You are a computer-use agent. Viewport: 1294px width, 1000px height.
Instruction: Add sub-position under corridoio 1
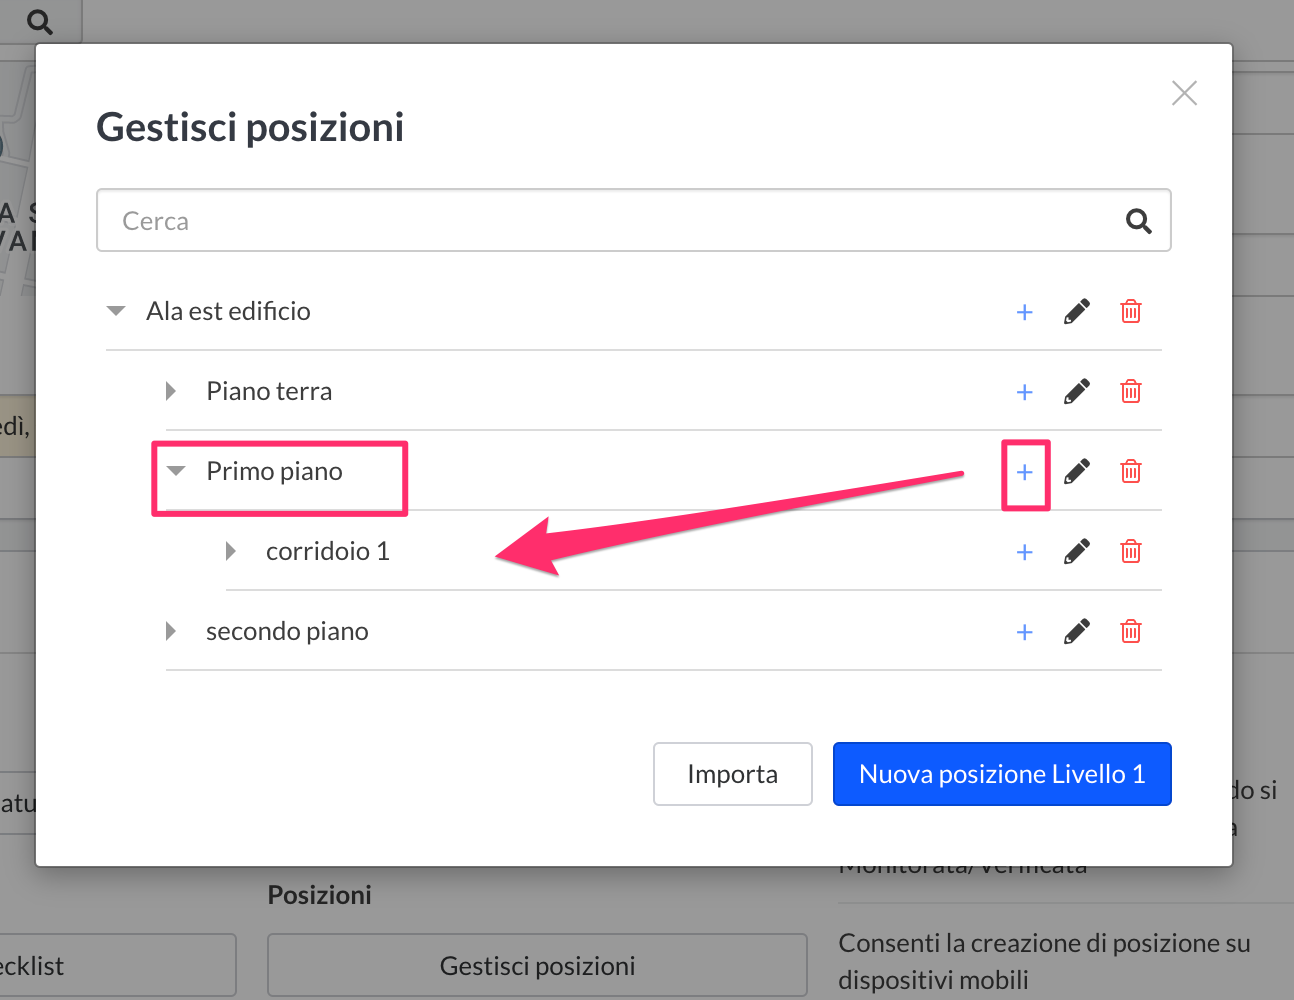click(x=1024, y=552)
